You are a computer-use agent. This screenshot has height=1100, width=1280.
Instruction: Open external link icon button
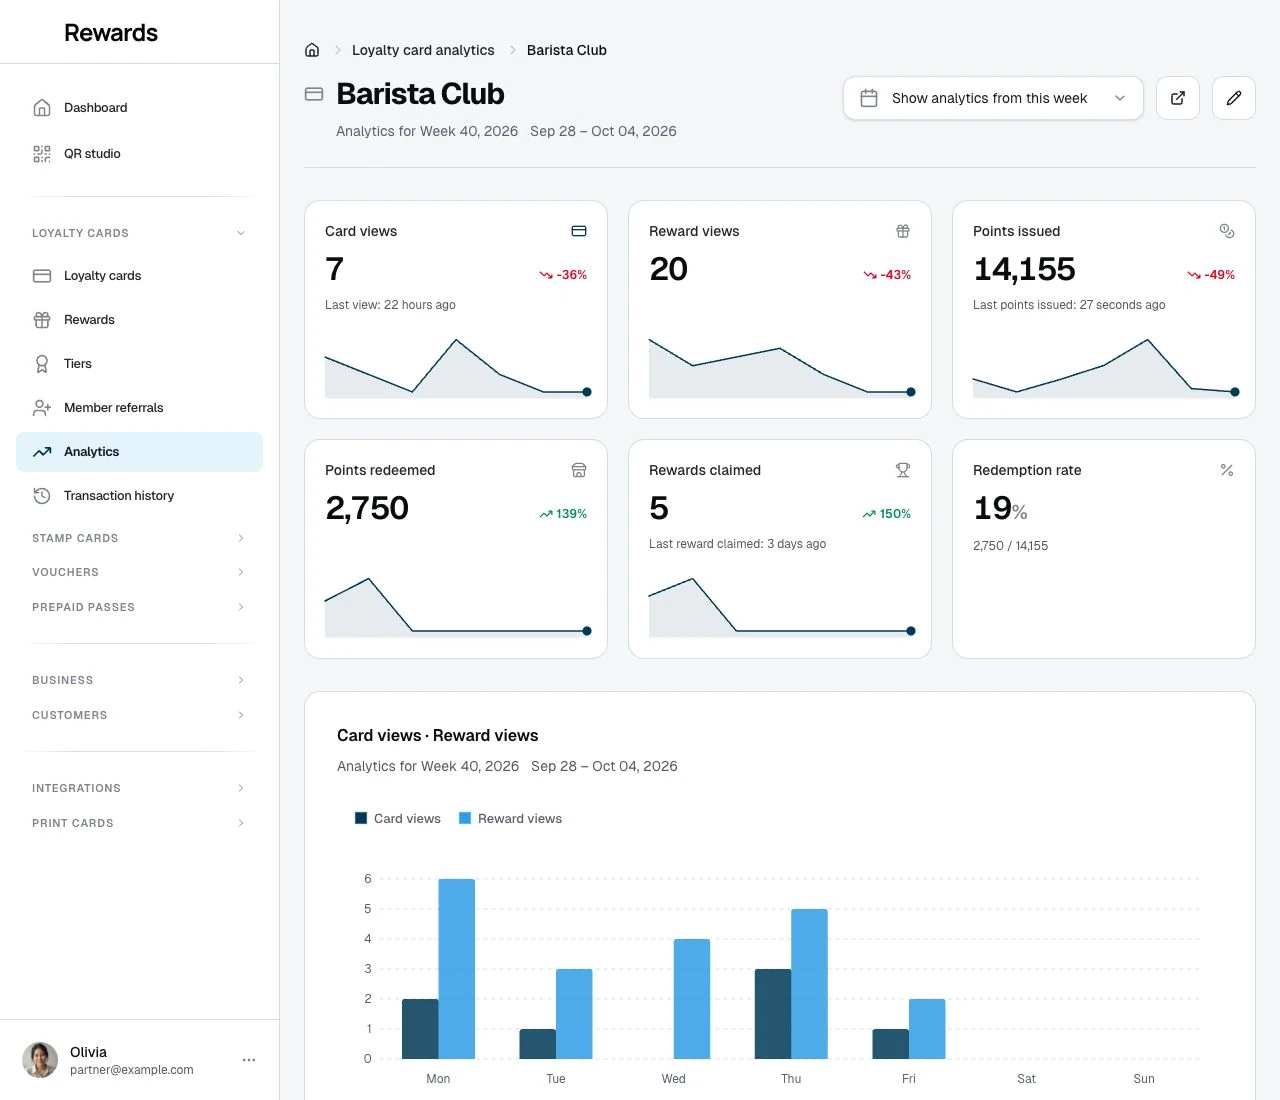(x=1178, y=98)
